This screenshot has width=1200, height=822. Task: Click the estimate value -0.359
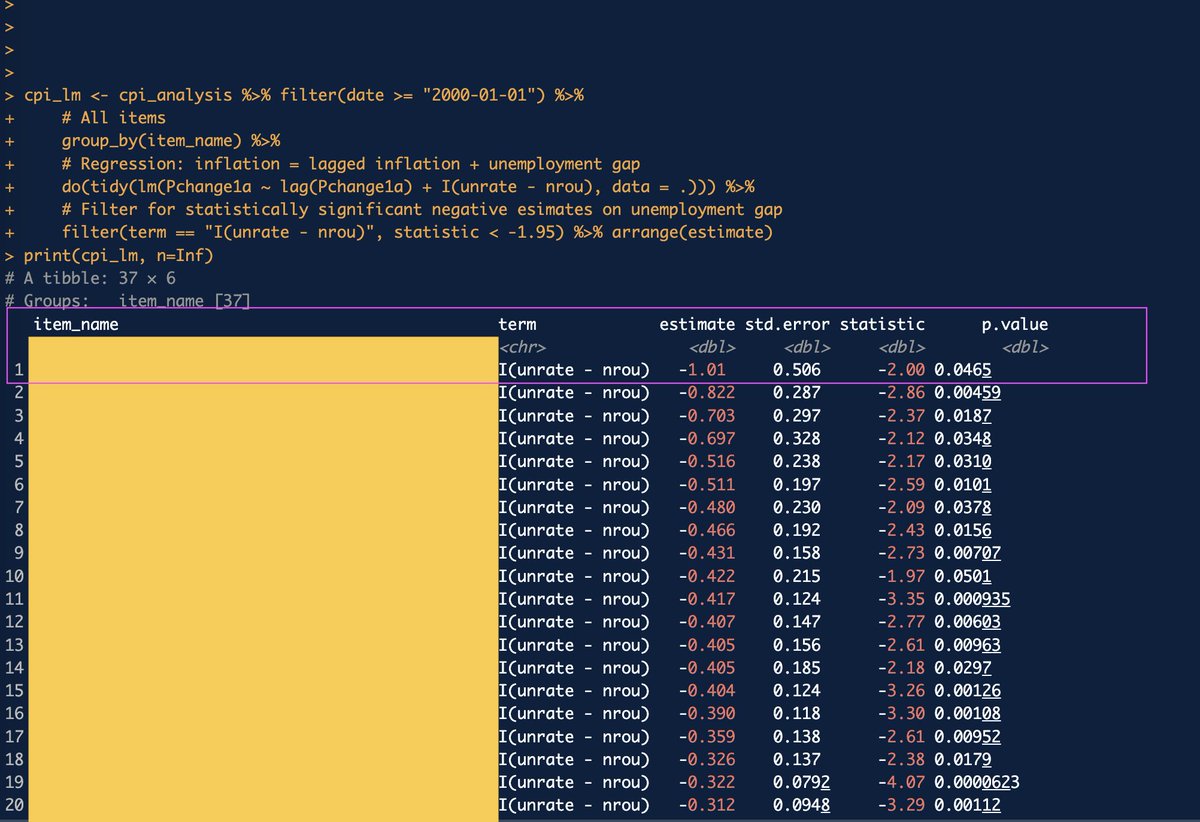707,737
